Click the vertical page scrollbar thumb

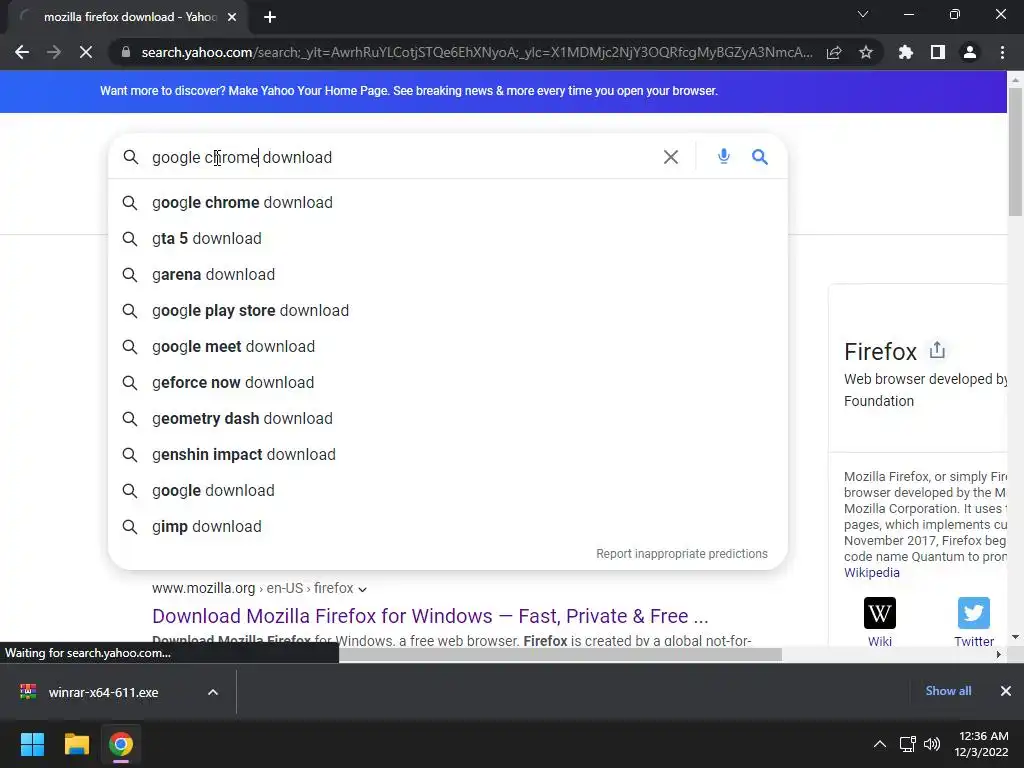(x=1015, y=152)
